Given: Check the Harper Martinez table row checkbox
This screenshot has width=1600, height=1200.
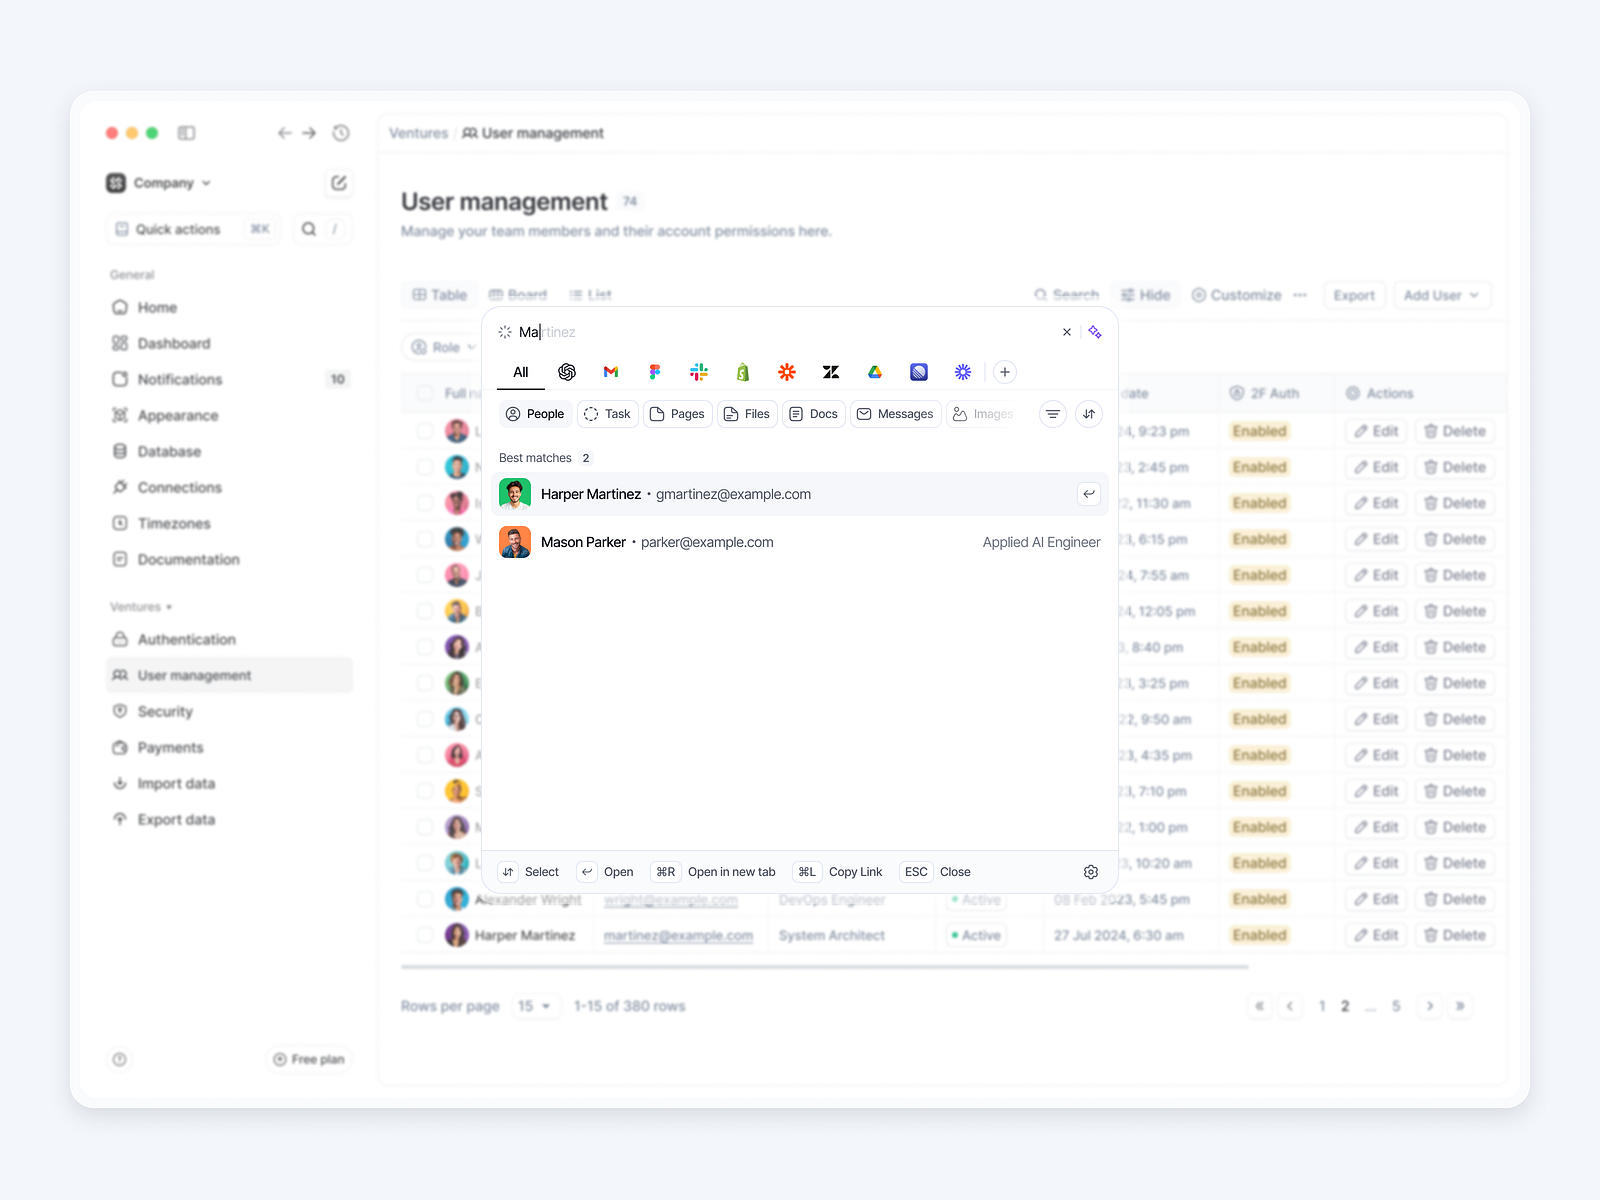Looking at the screenshot, I should pyautogui.click(x=425, y=935).
